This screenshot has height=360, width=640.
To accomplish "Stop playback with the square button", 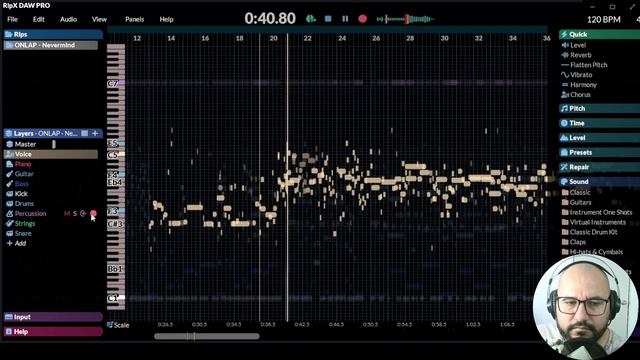I will click(x=328, y=19).
